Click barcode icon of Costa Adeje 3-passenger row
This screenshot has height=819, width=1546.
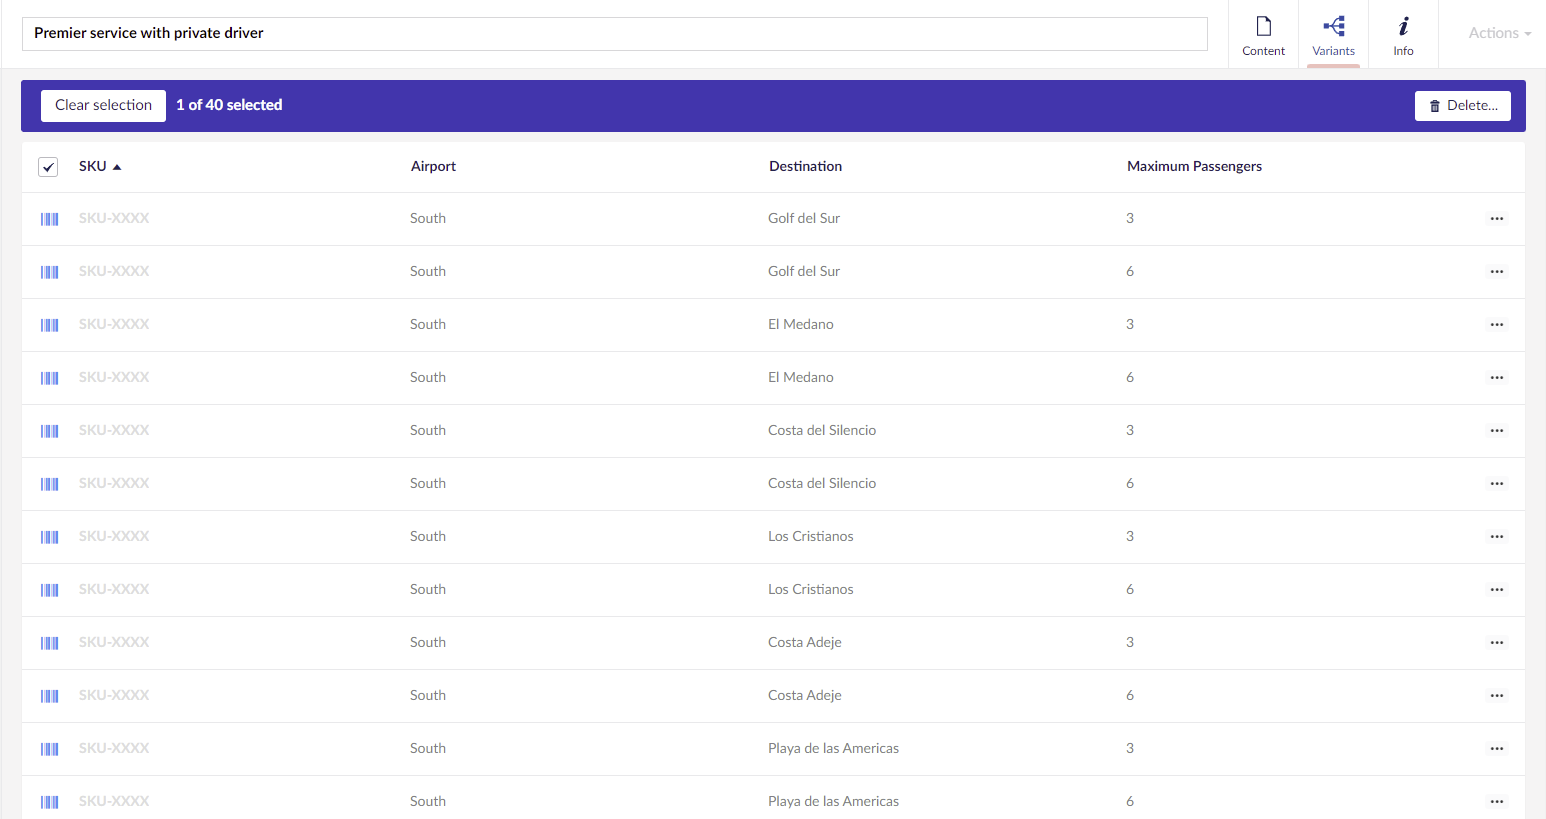point(50,643)
